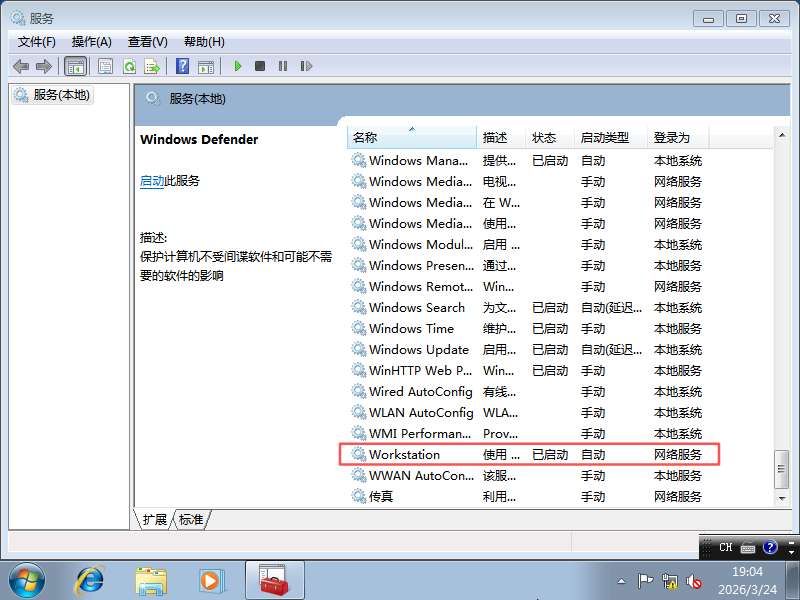The image size is (800, 600).
Task: Click the gear icon of Windows Update row
Action: [359, 349]
